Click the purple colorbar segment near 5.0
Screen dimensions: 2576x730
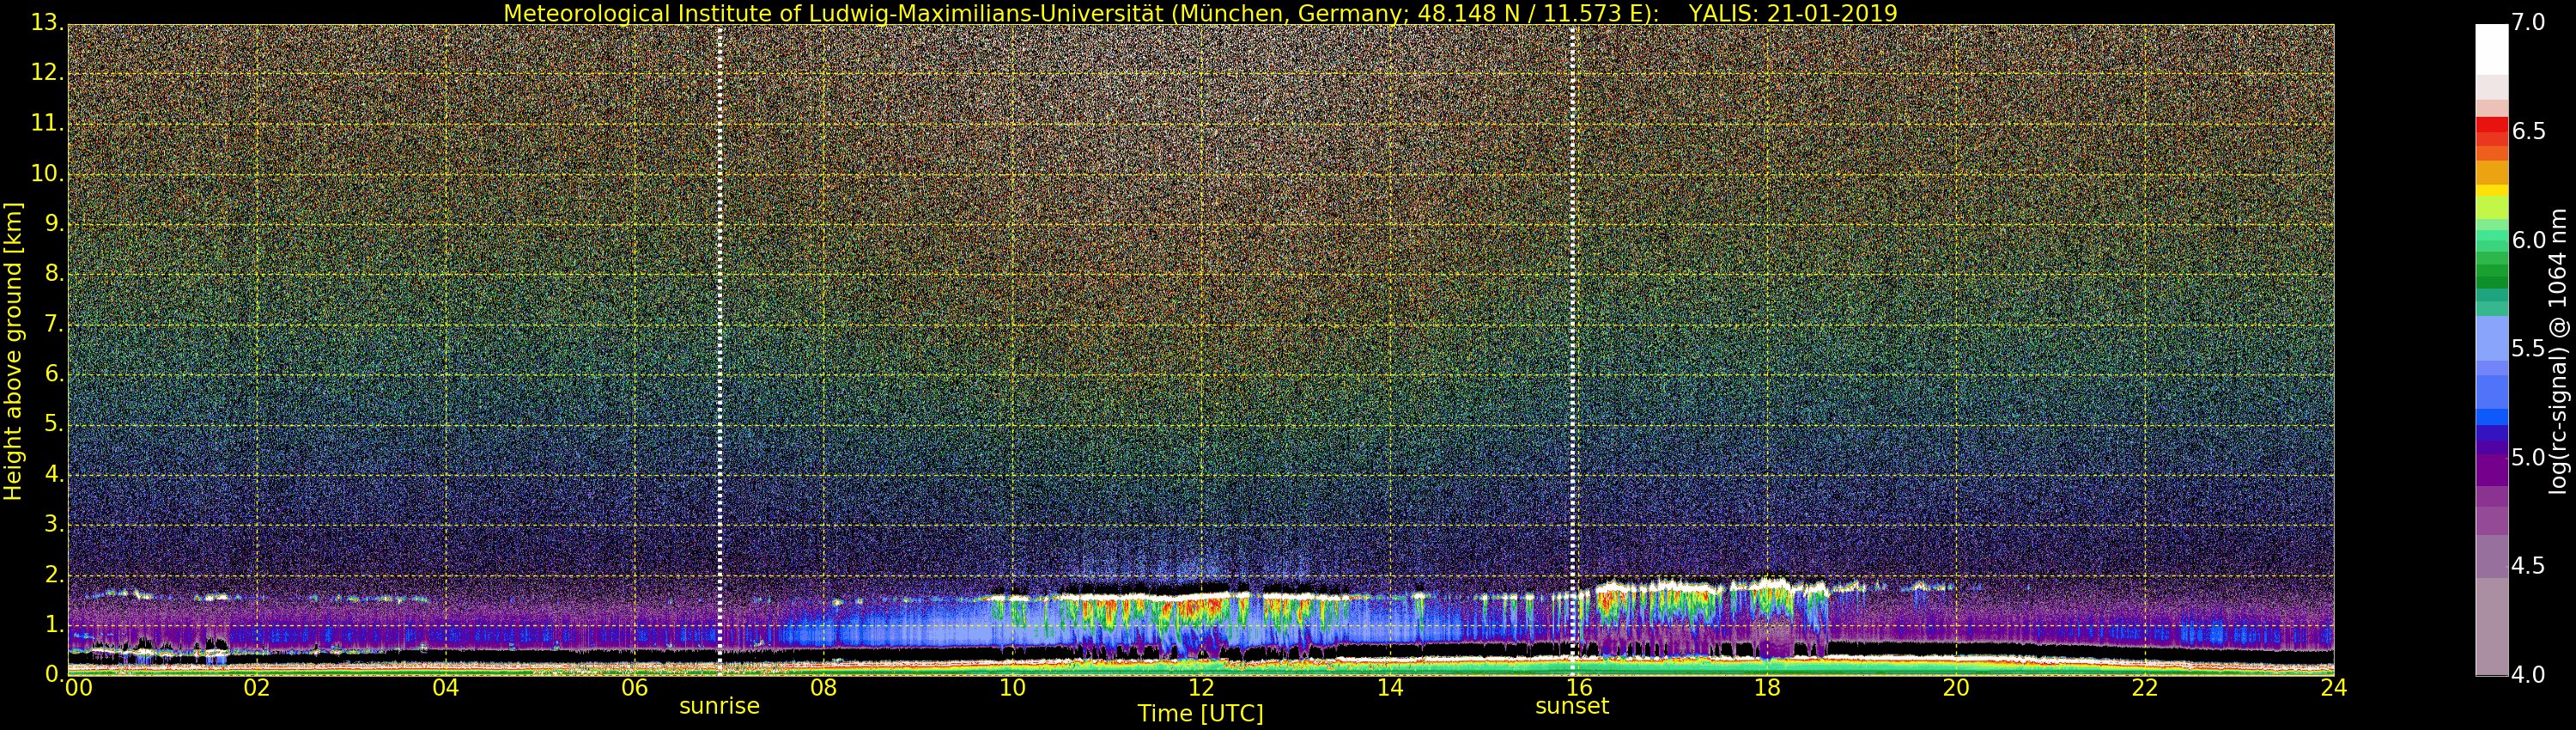point(2491,470)
